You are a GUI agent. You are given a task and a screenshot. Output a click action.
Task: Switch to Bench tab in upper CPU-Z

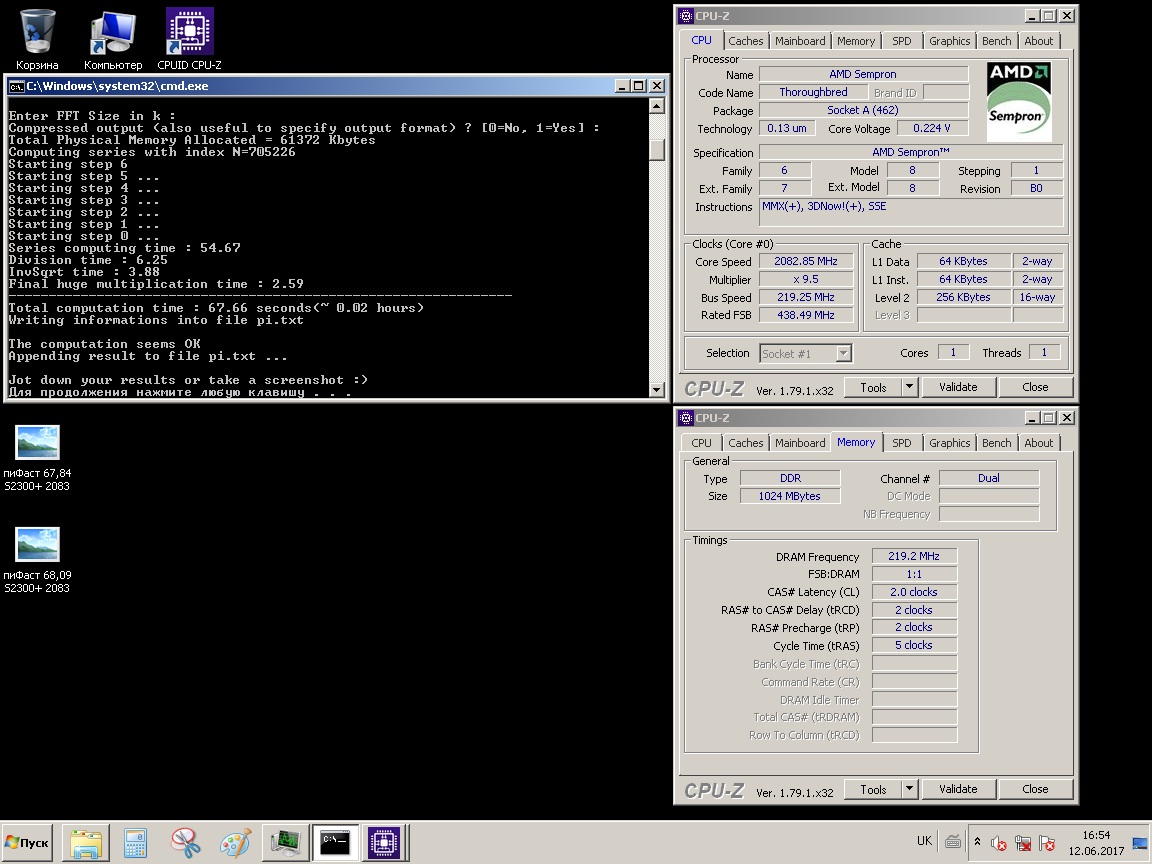coord(996,41)
